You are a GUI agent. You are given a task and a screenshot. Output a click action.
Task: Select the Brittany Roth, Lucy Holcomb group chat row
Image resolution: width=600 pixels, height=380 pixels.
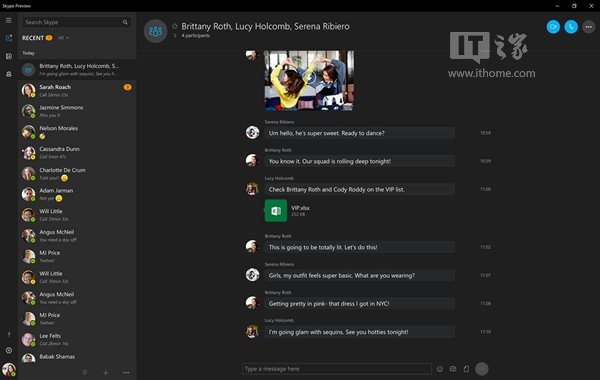(x=77, y=70)
